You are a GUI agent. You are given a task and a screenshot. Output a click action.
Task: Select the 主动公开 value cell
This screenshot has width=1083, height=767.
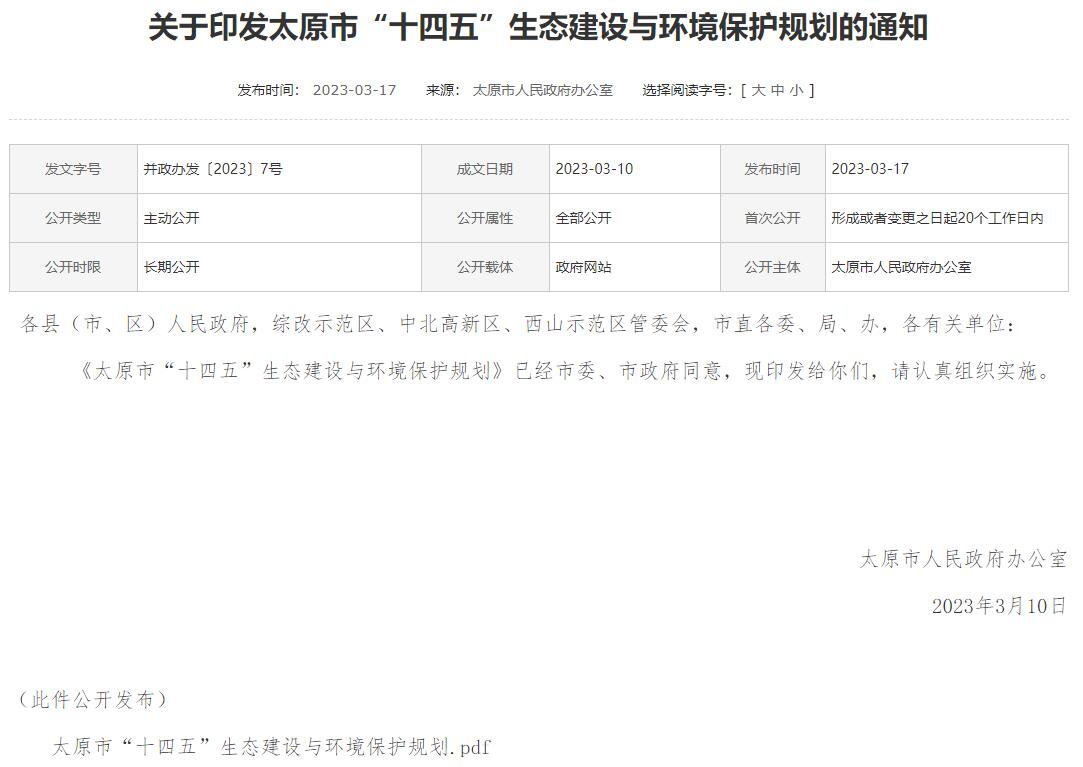[279, 218]
